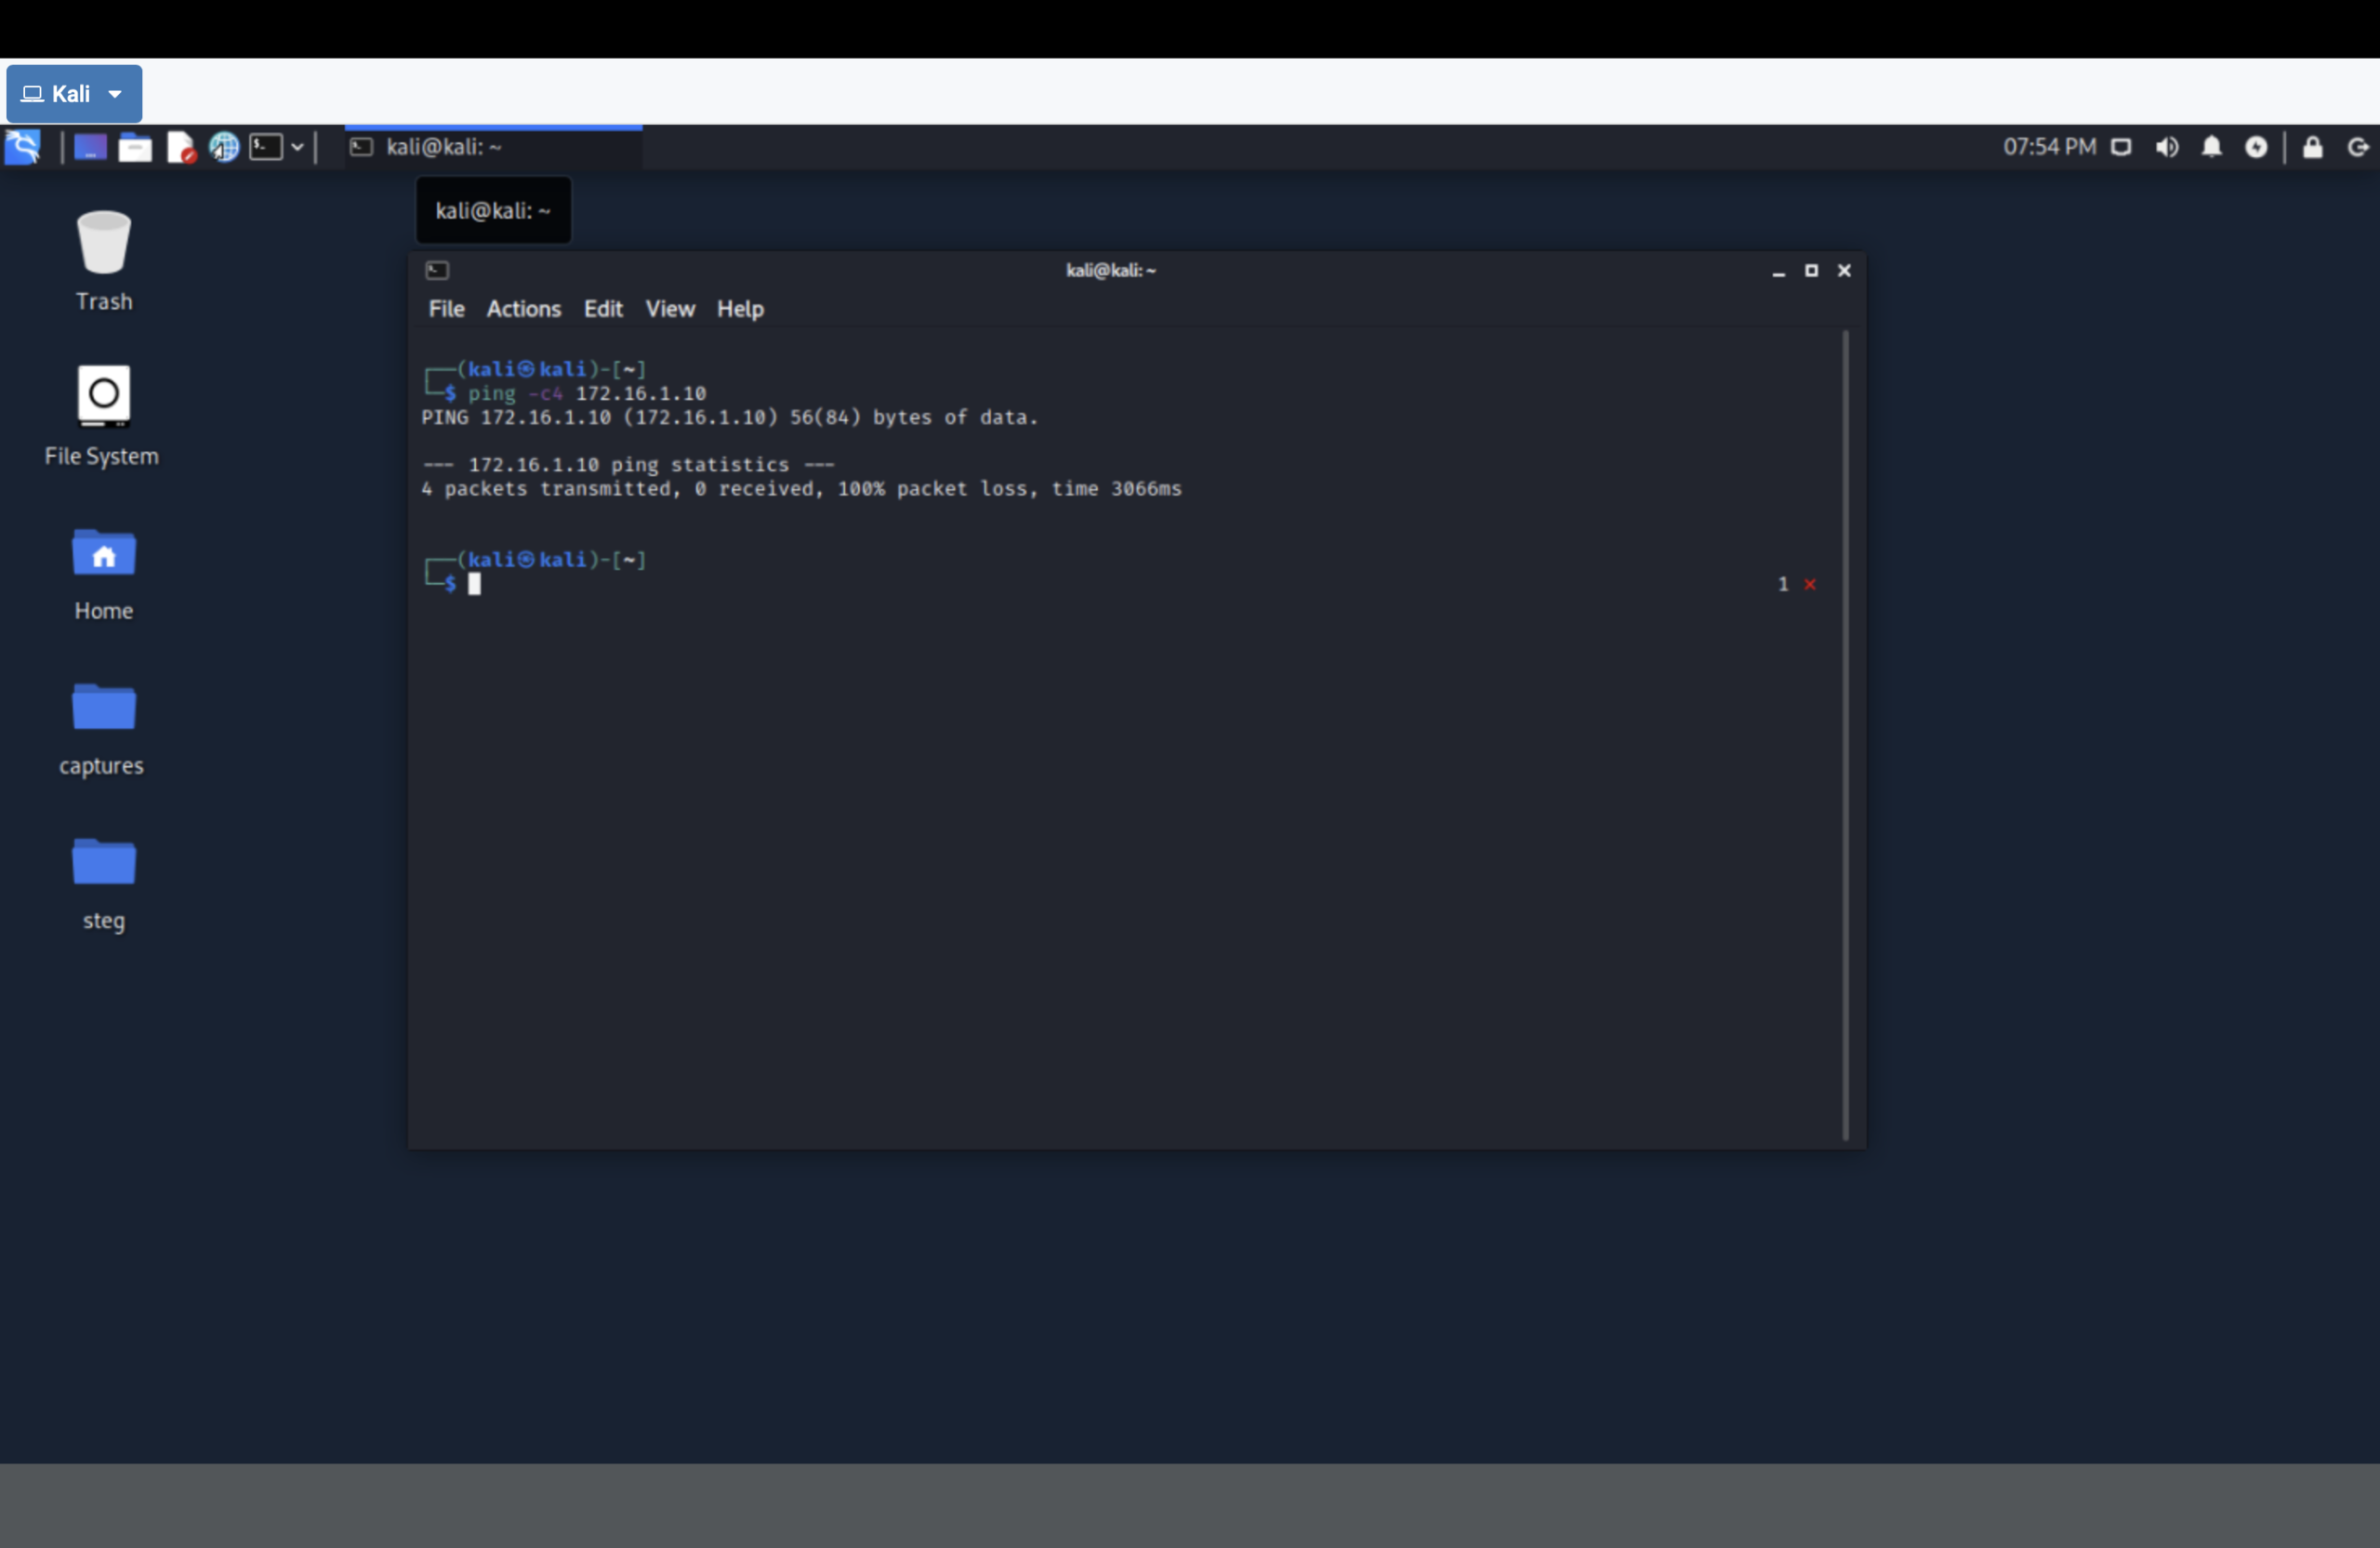Open the terminal View menu

click(x=669, y=309)
